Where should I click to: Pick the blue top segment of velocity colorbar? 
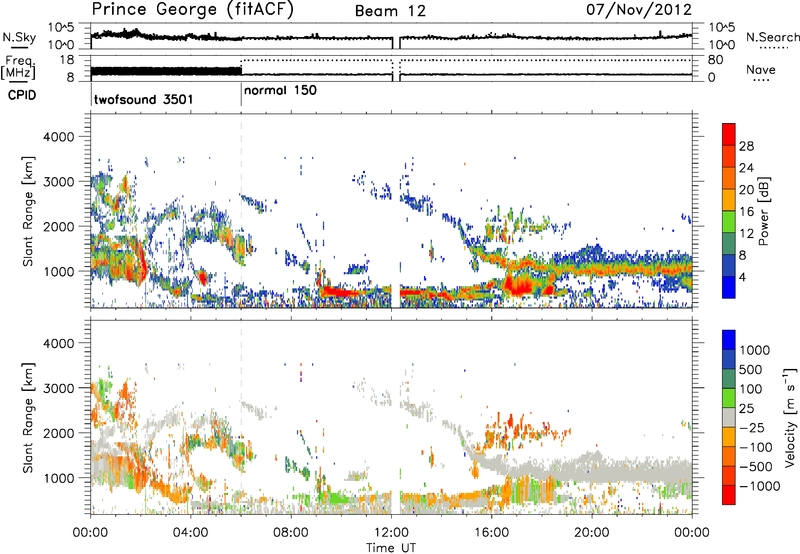[x=729, y=340]
